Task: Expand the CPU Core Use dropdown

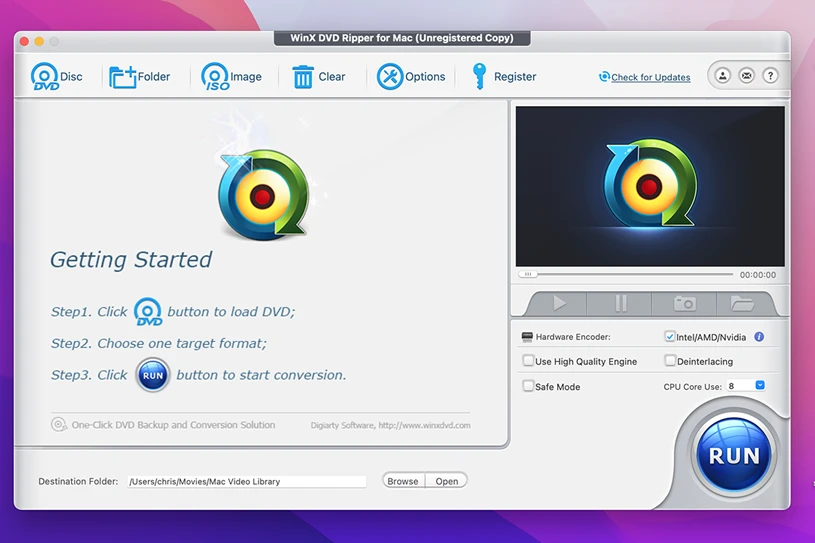Action: [x=760, y=386]
